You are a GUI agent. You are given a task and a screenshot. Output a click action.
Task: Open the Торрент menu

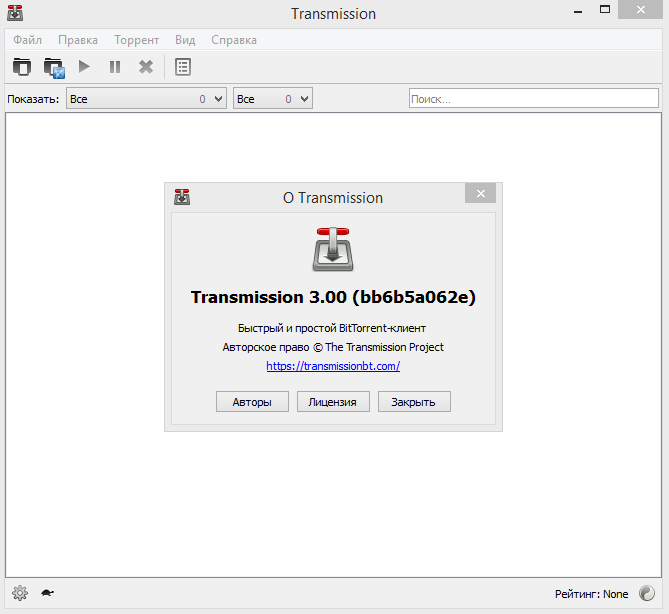[x=137, y=40]
